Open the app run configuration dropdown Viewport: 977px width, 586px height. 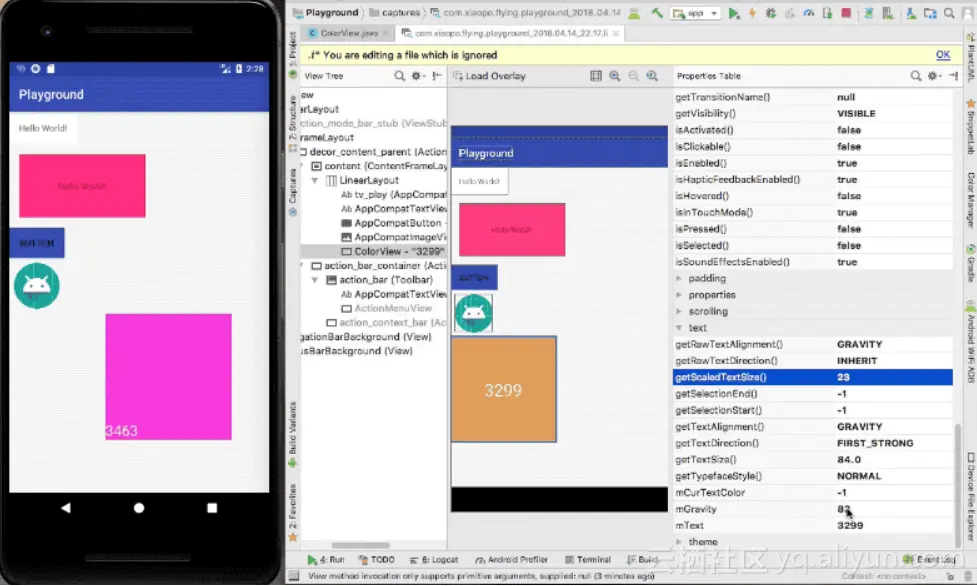(x=695, y=13)
